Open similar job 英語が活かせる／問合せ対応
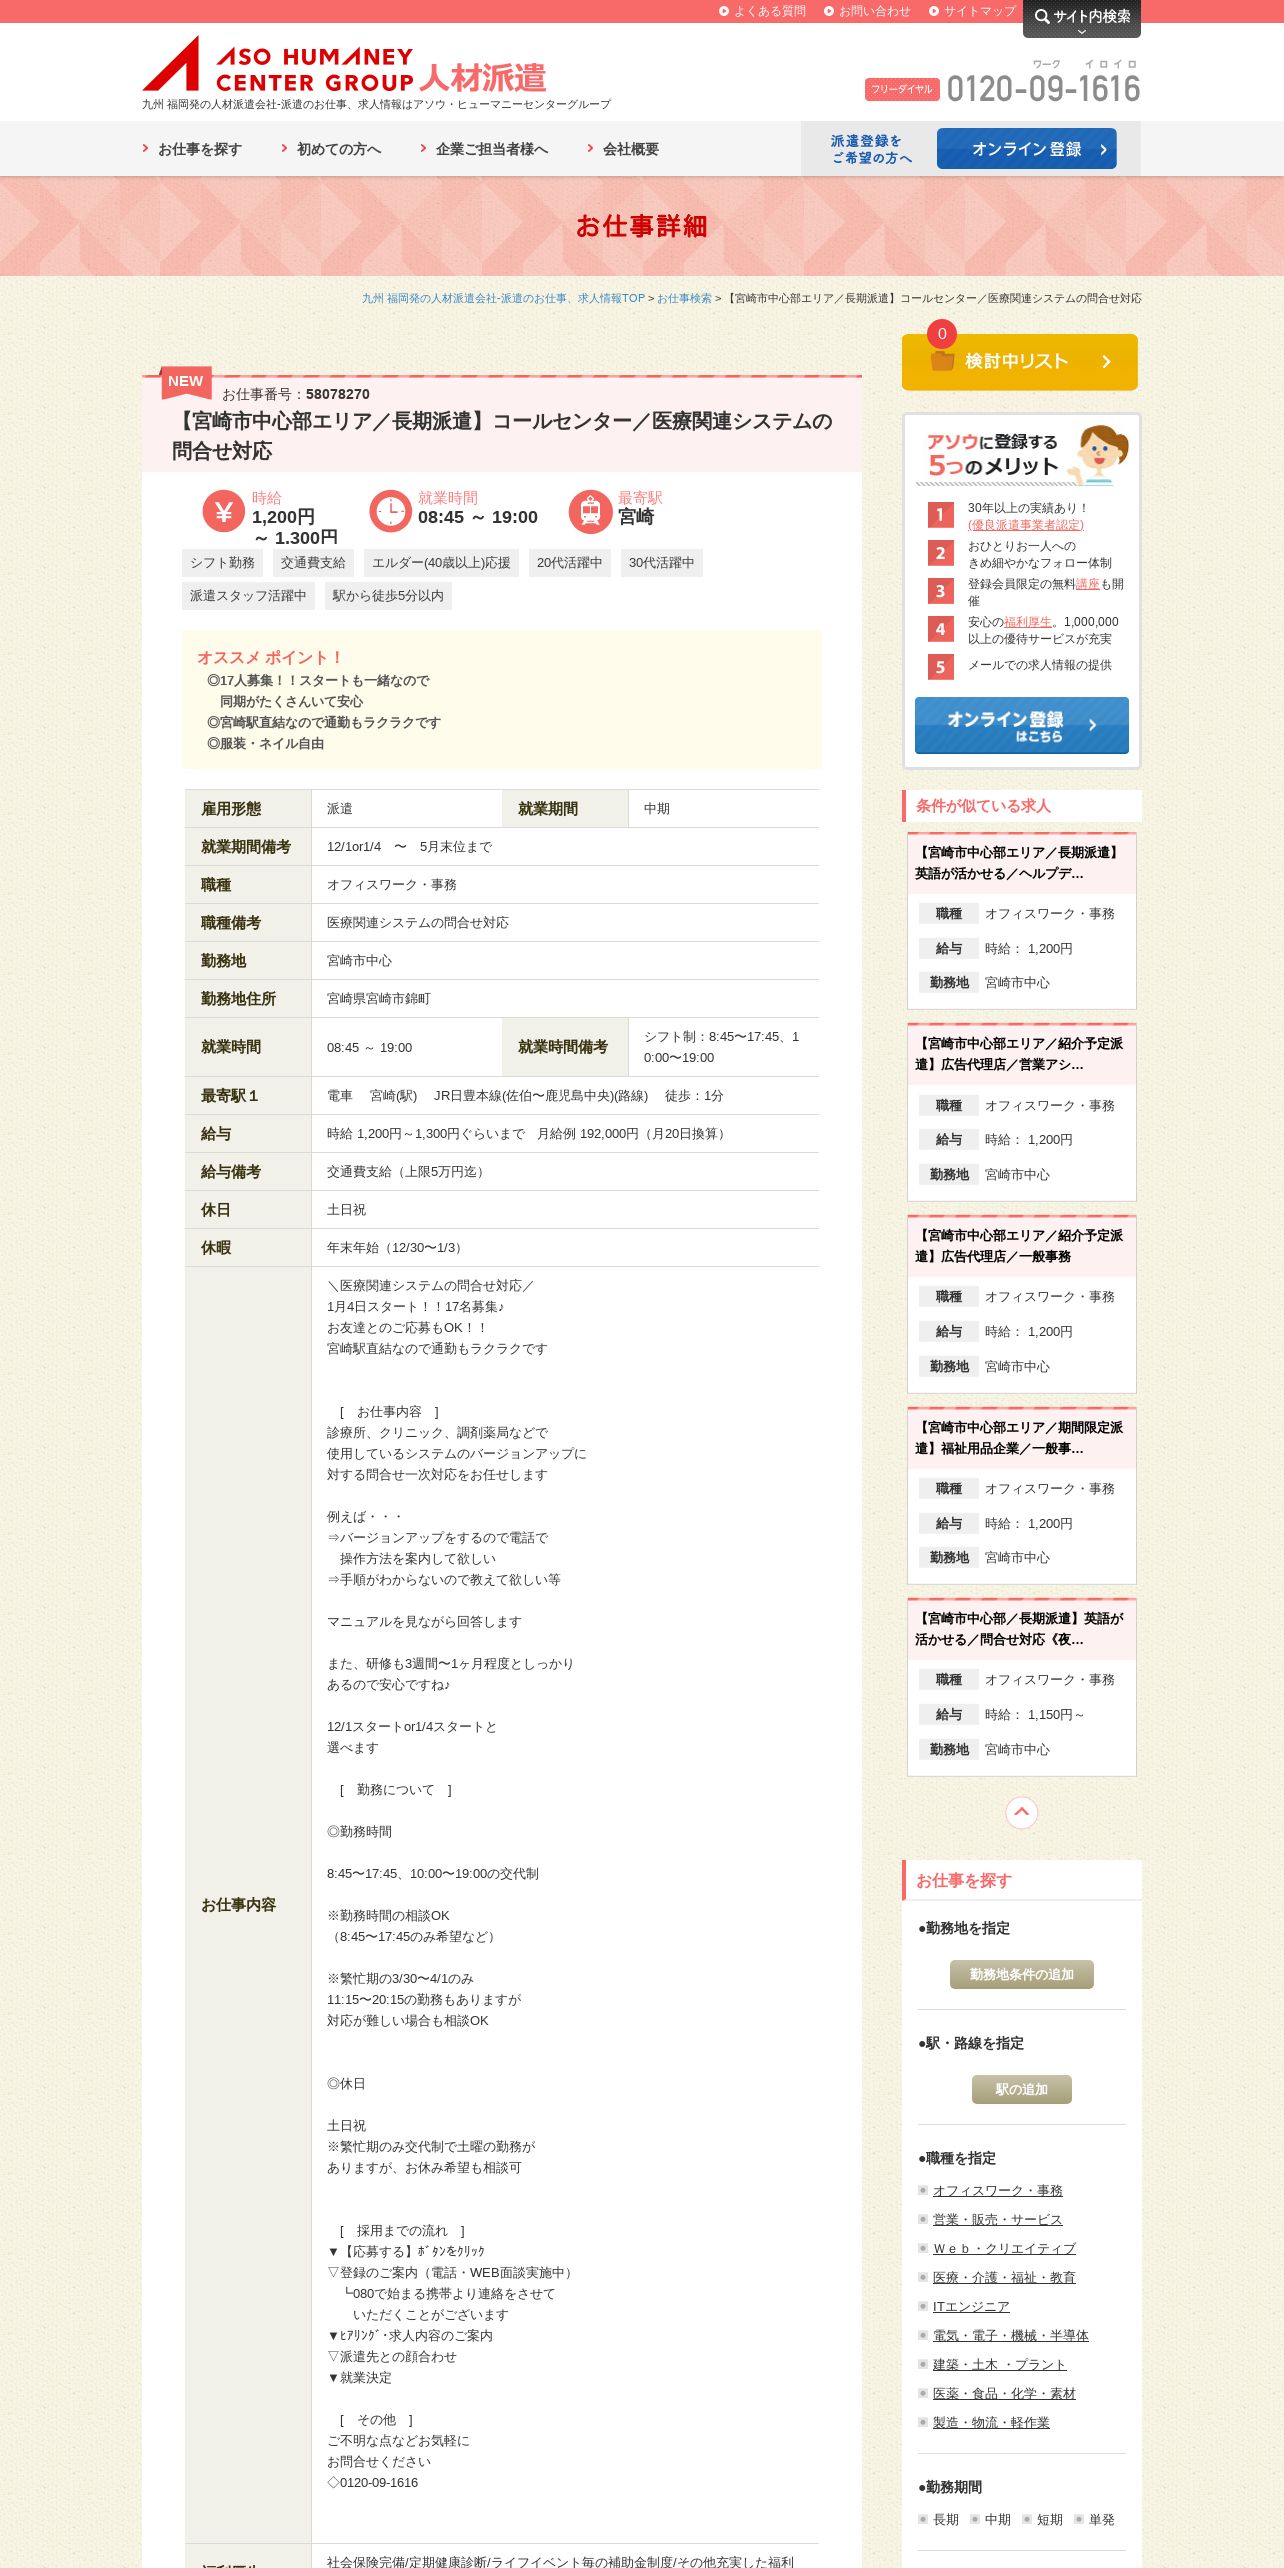The image size is (1284, 2568). 1021,1629
